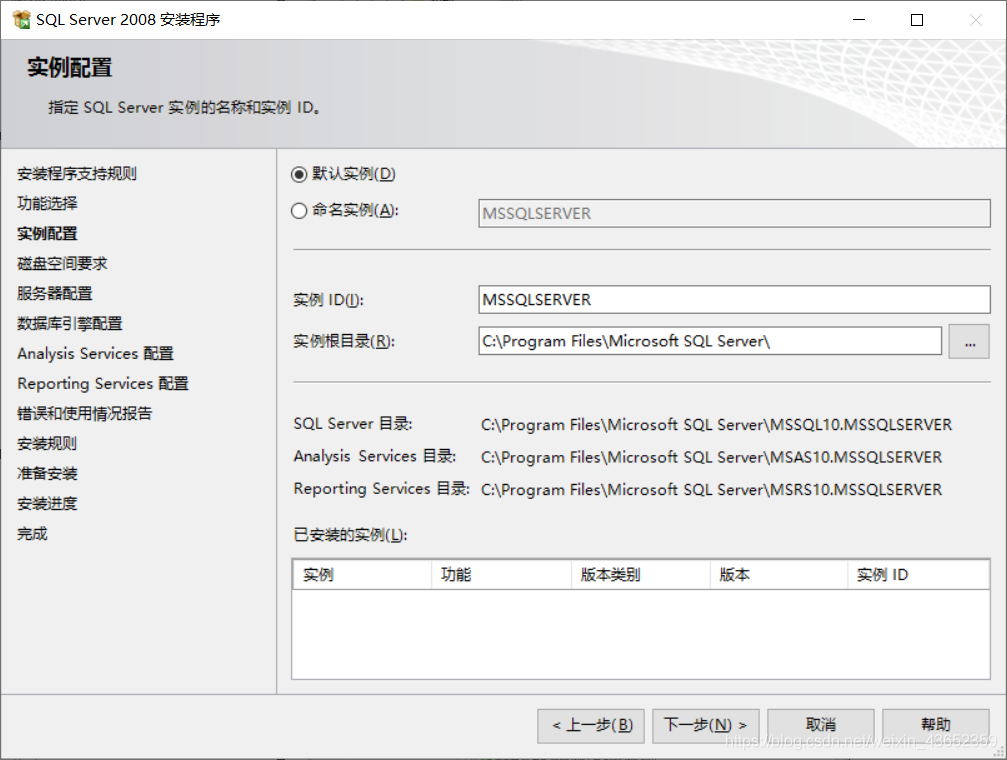Click the SQL Server setup title bar icon

[21, 20]
